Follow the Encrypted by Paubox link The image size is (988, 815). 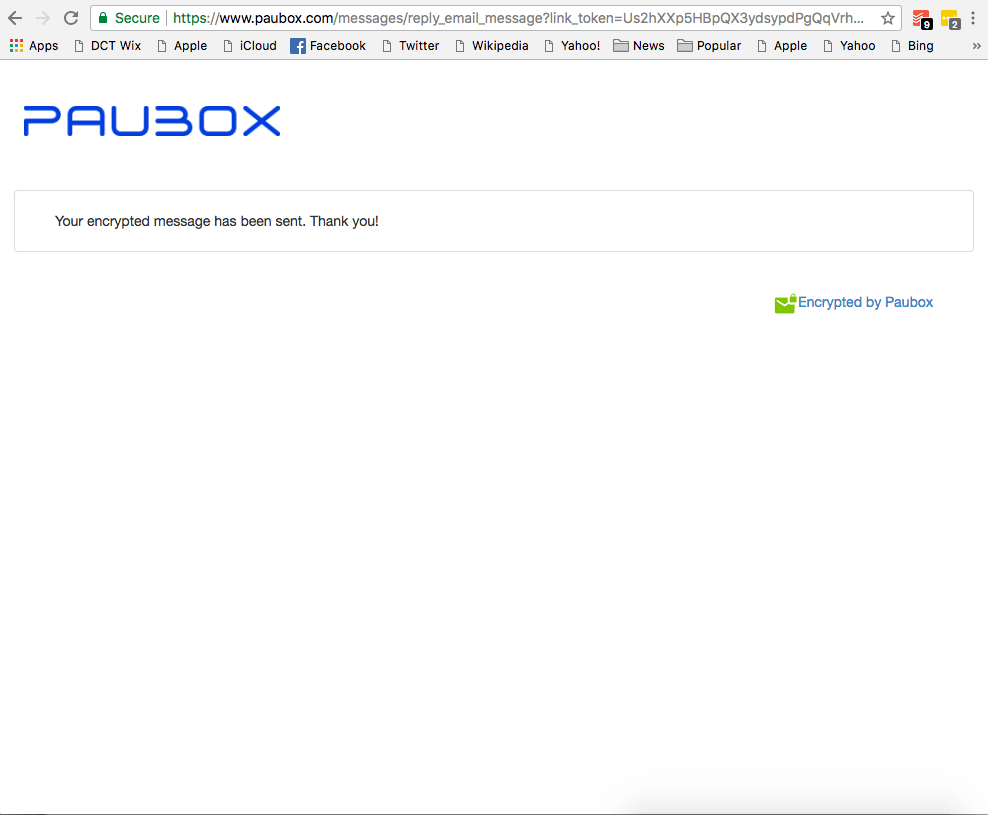[864, 302]
